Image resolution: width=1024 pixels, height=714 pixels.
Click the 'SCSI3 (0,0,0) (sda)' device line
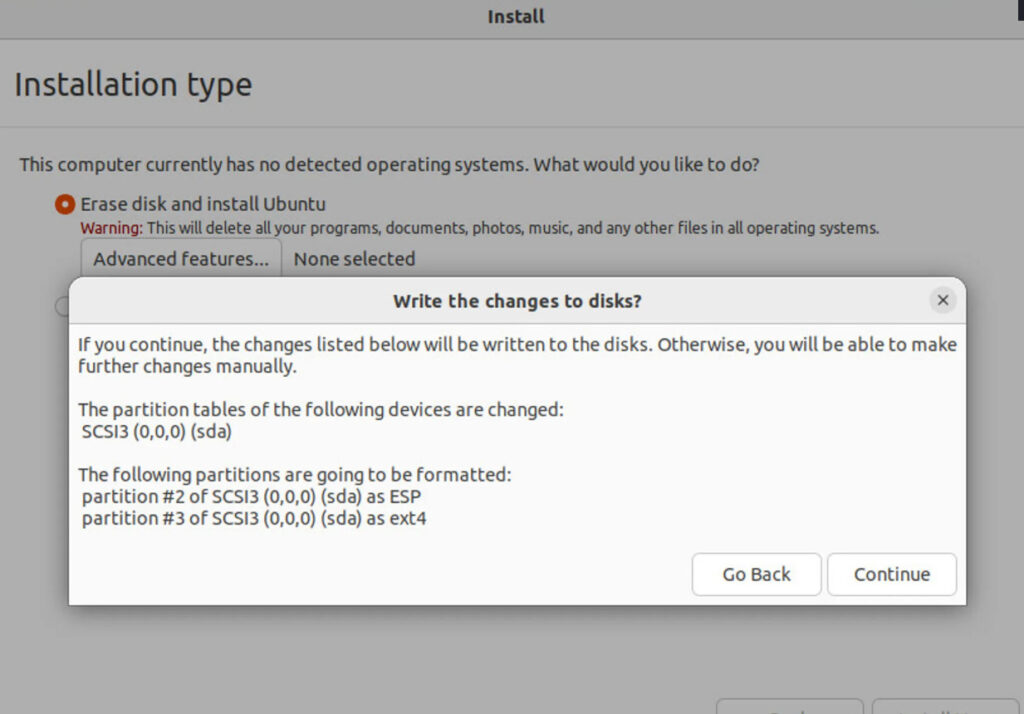157,432
